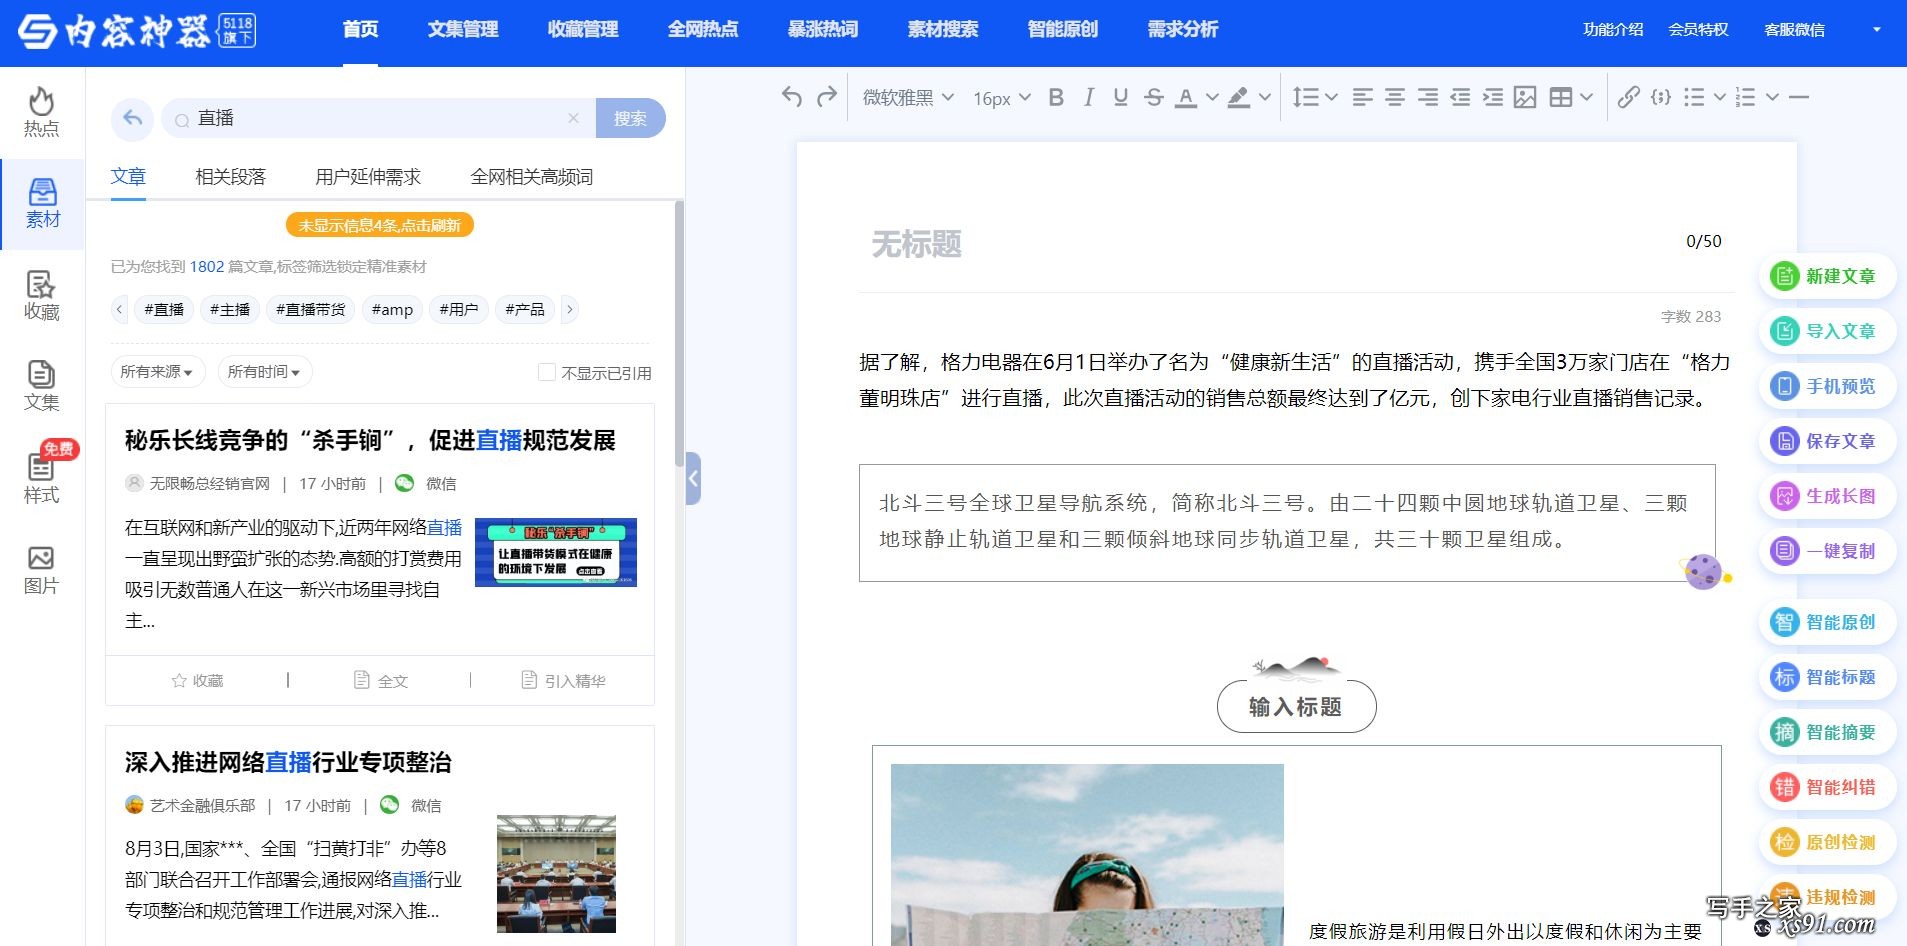
Task: Open the 所有来源 filter dropdown
Action: point(157,372)
